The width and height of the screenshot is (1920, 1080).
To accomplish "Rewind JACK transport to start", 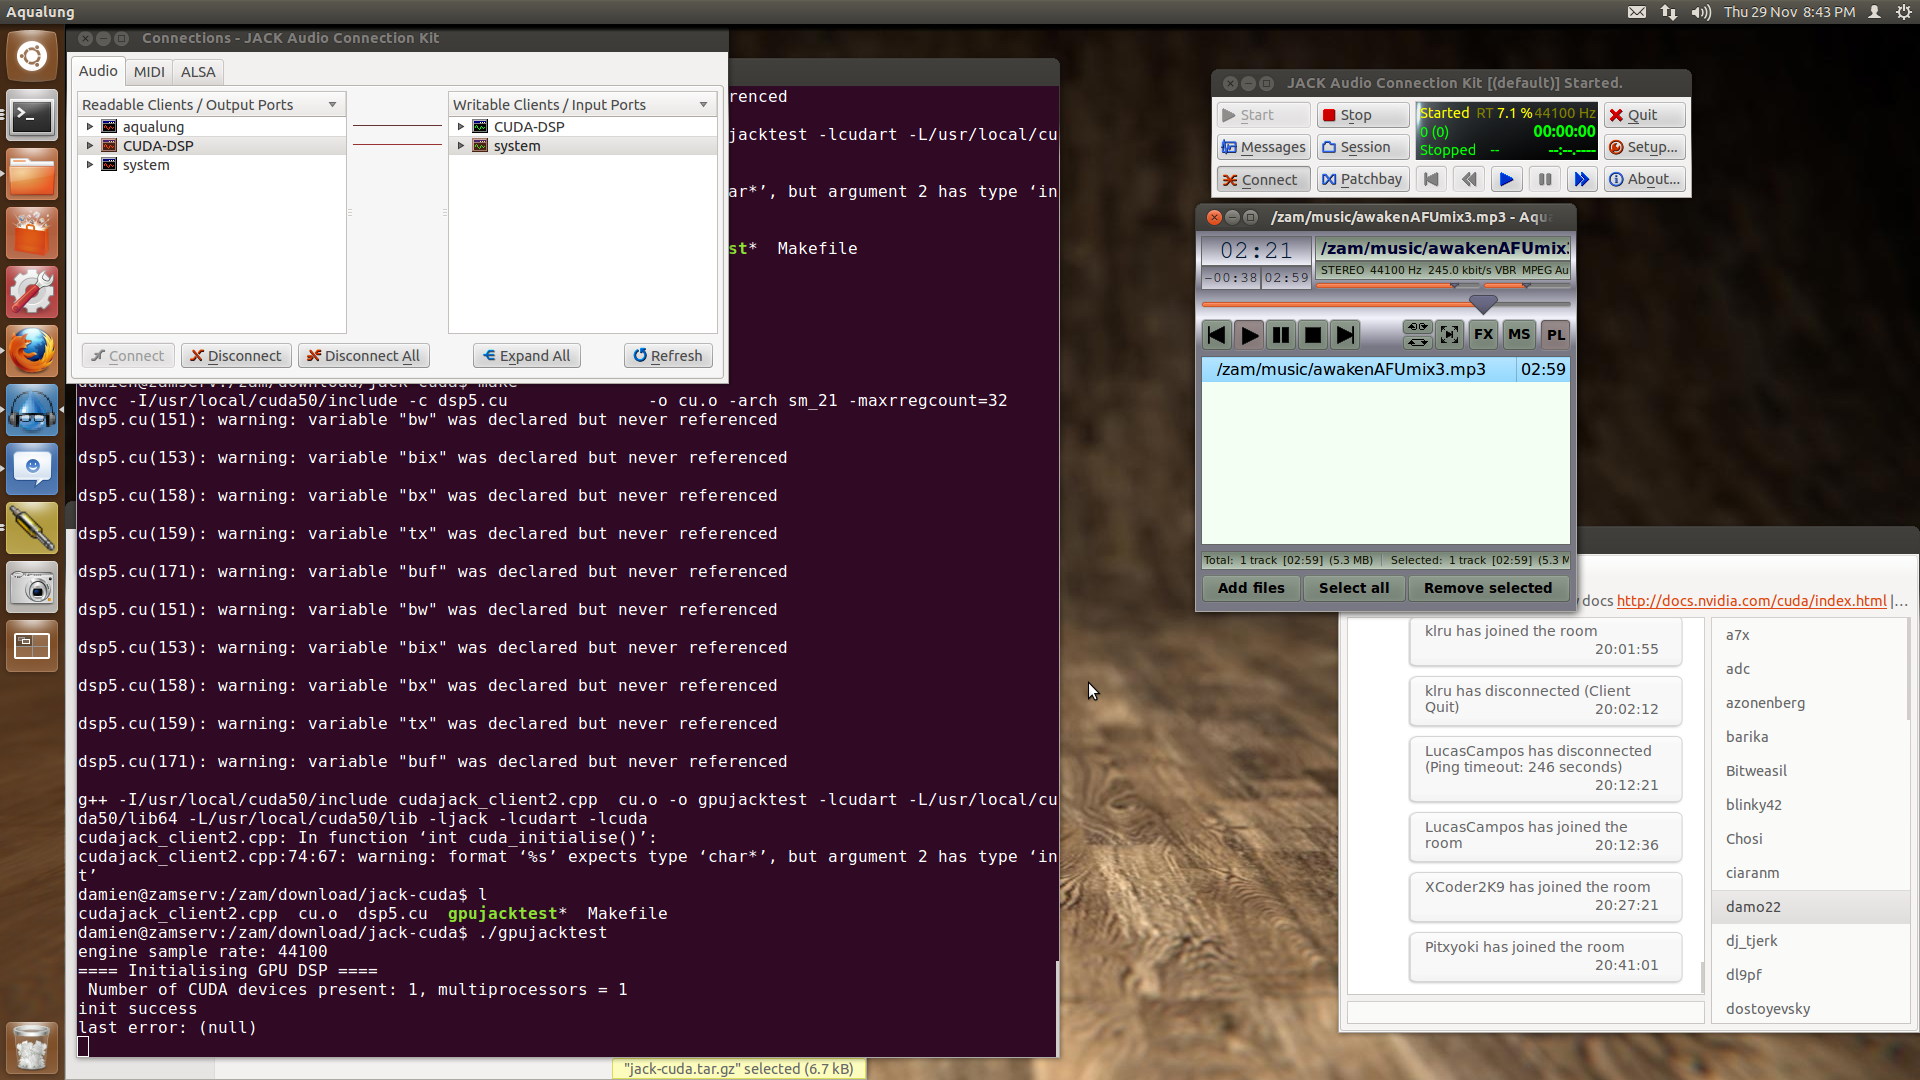I will (x=1432, y=179).
